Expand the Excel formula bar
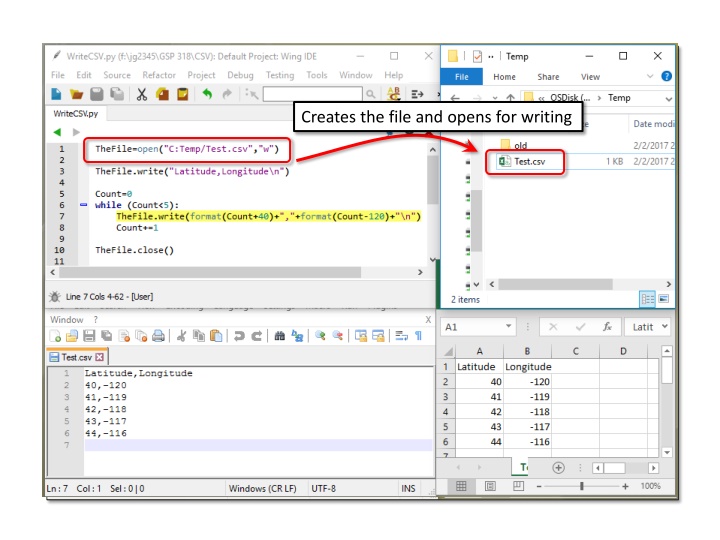The height and width of the screenshot is (540, 720). (x=667, y=327)
